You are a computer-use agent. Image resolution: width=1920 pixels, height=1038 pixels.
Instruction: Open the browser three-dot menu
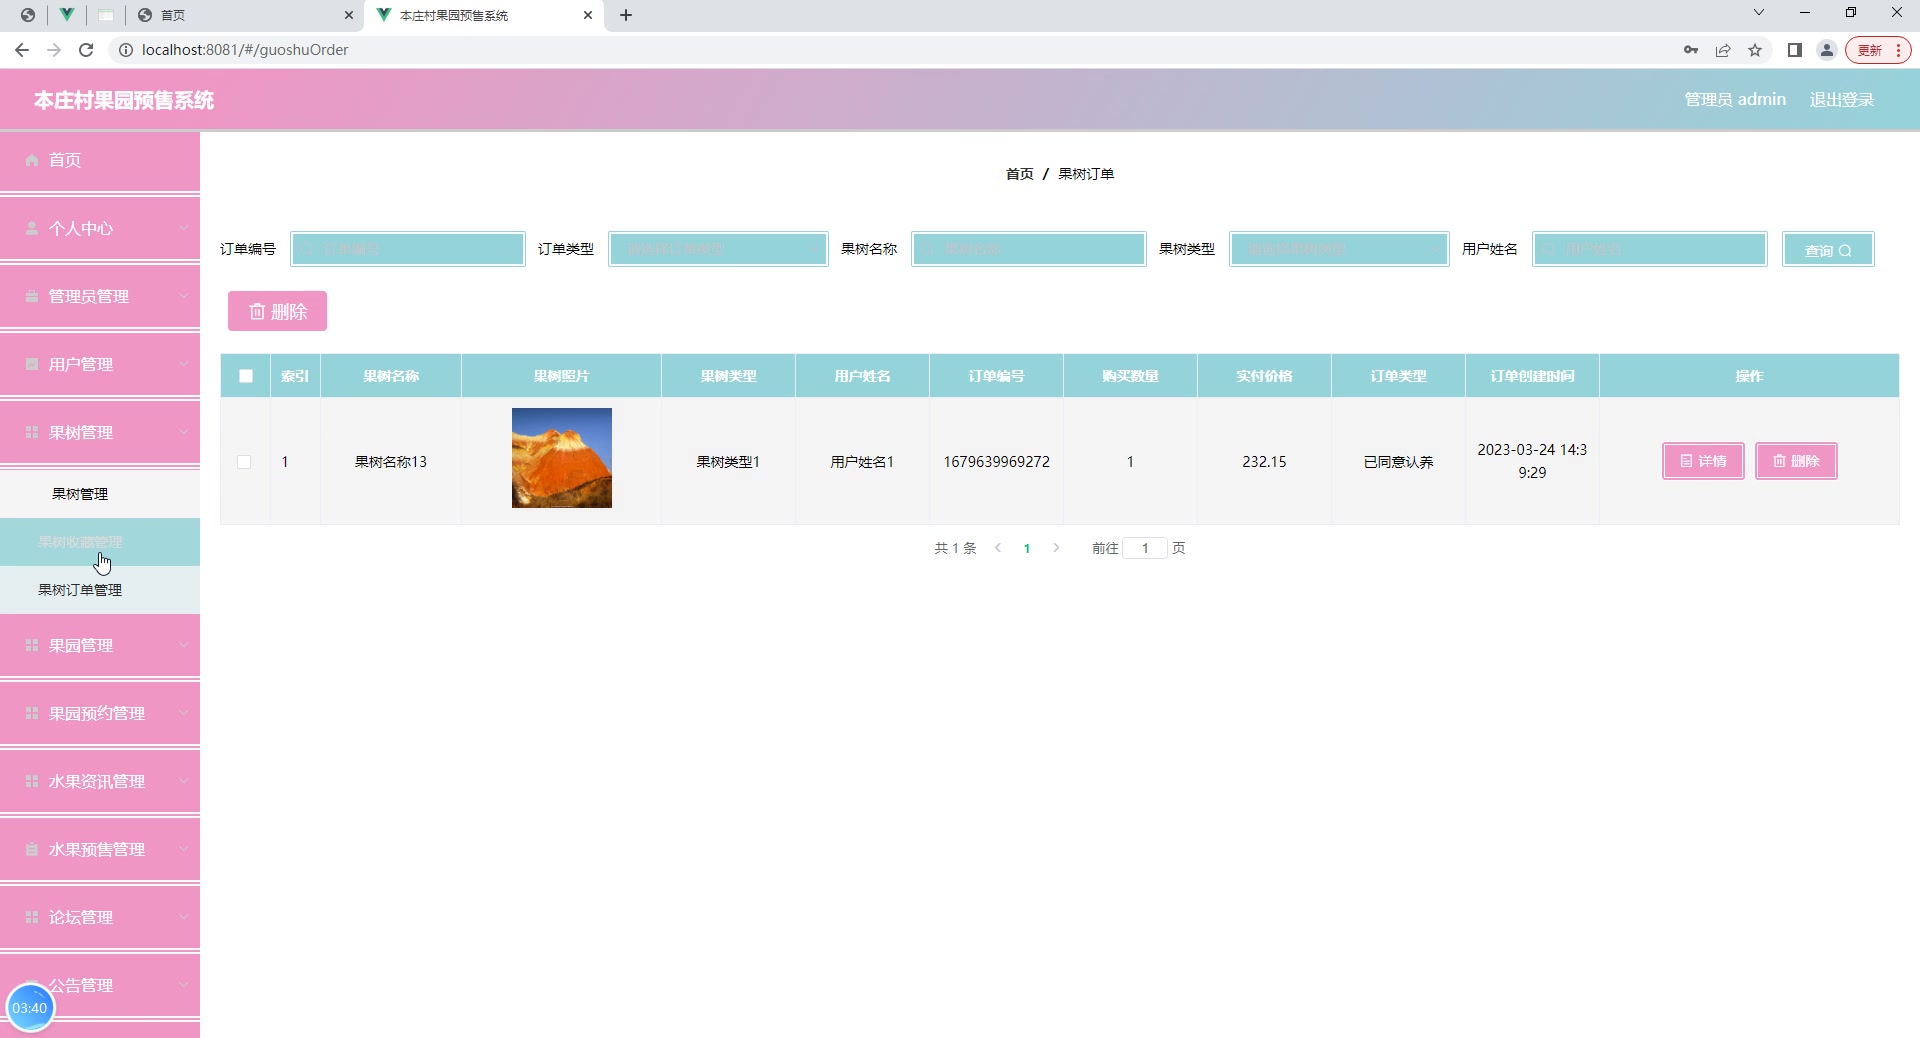coord(1898,50)
